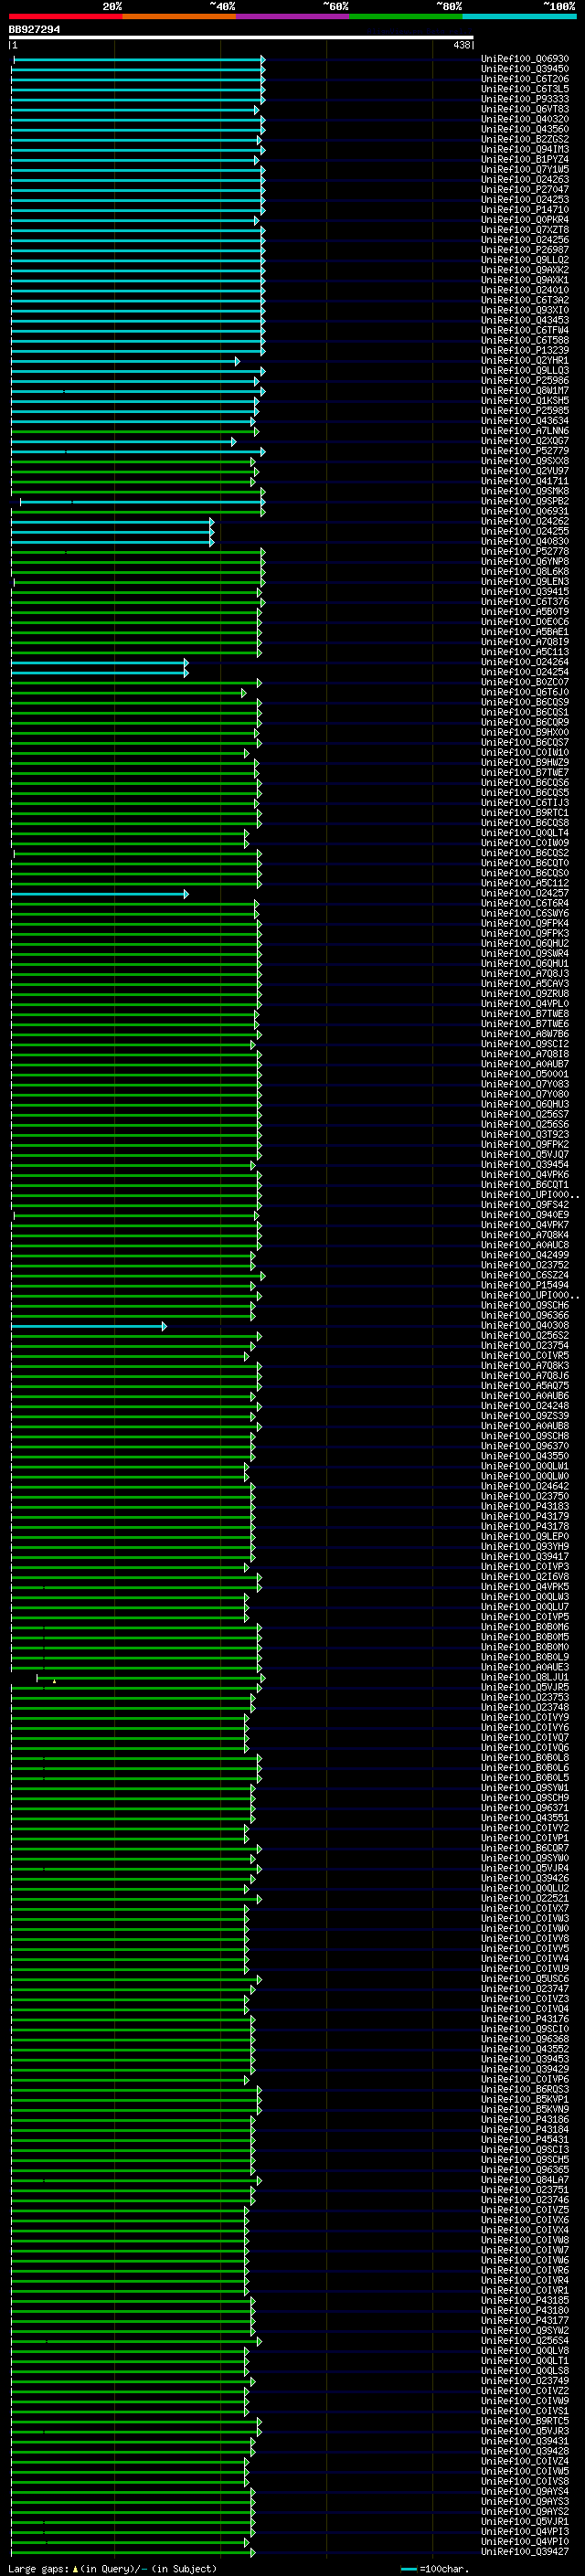The image size is (585, 2576).
Task: Select label UniRef100_P25986
Action: coord(525,380)
